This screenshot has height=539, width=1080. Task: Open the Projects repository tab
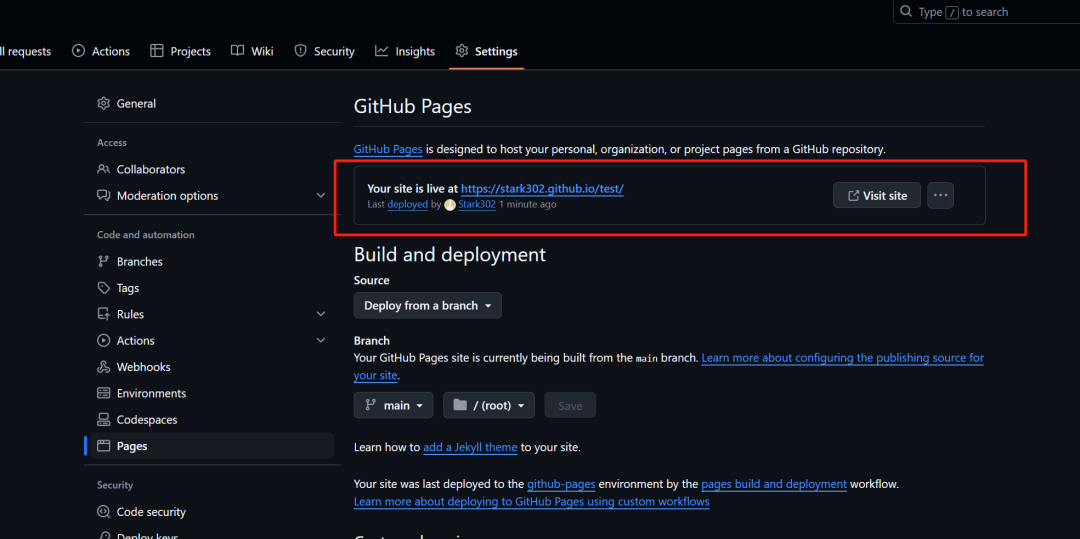pyautogui.click(x=180, y=51)
